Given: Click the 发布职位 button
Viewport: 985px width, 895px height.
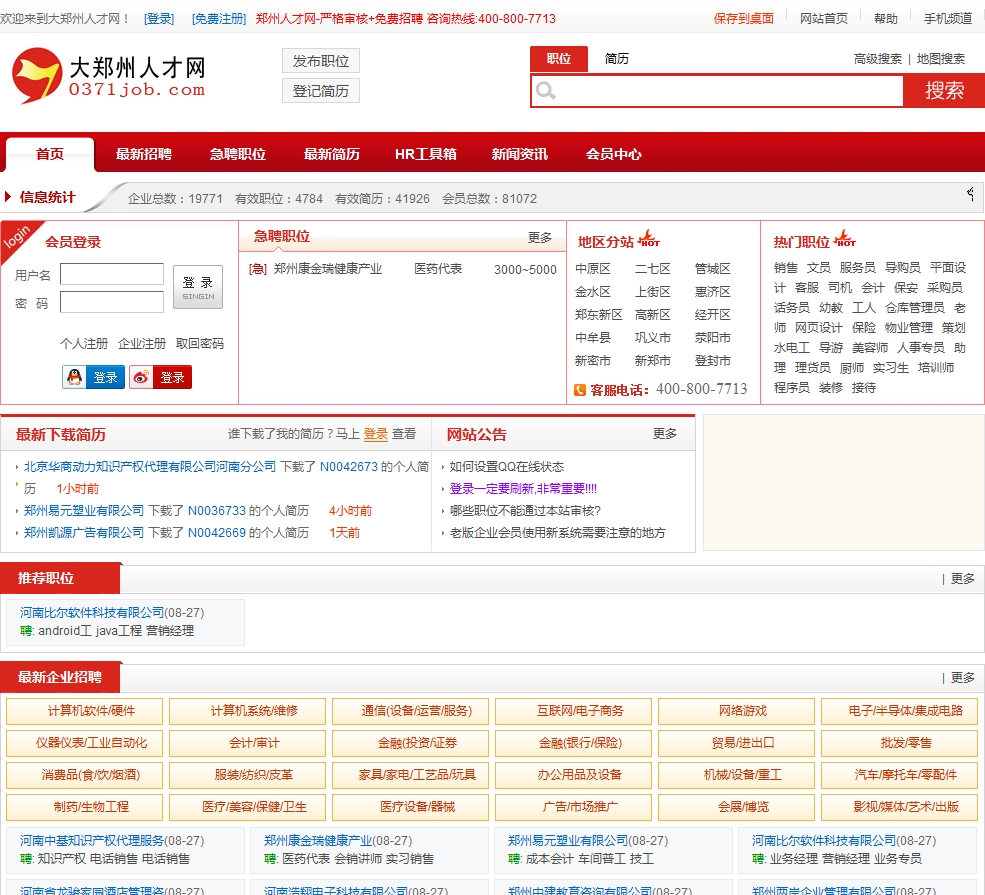Looking at the screenshot, I should tap(320, 61).
